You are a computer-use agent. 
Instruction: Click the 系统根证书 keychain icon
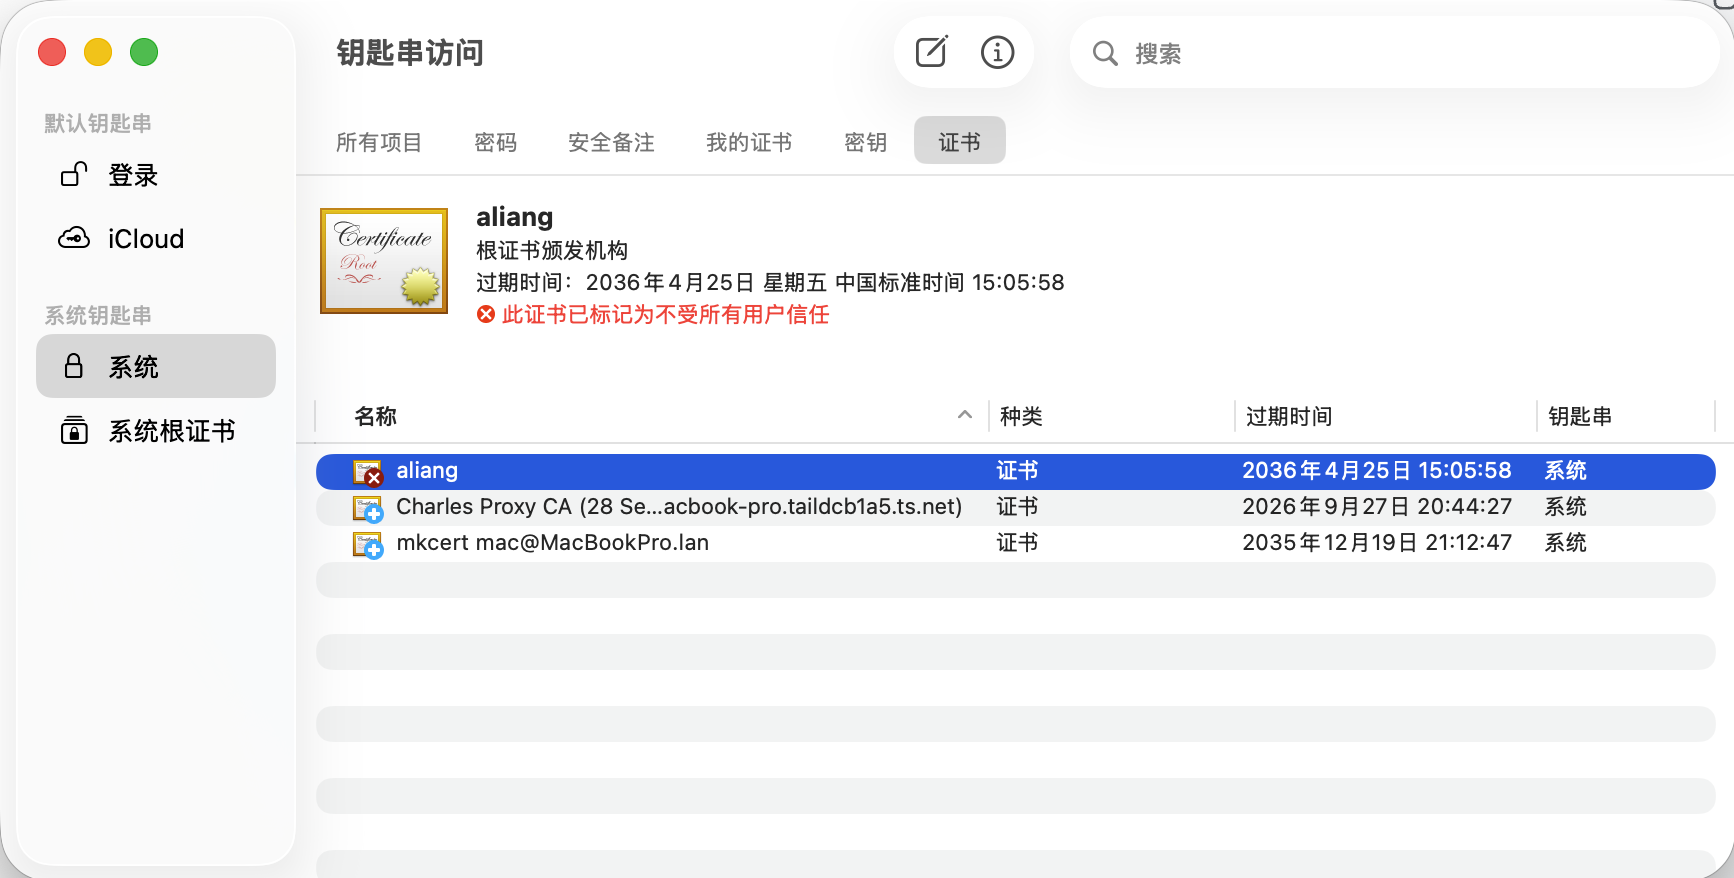74,430
